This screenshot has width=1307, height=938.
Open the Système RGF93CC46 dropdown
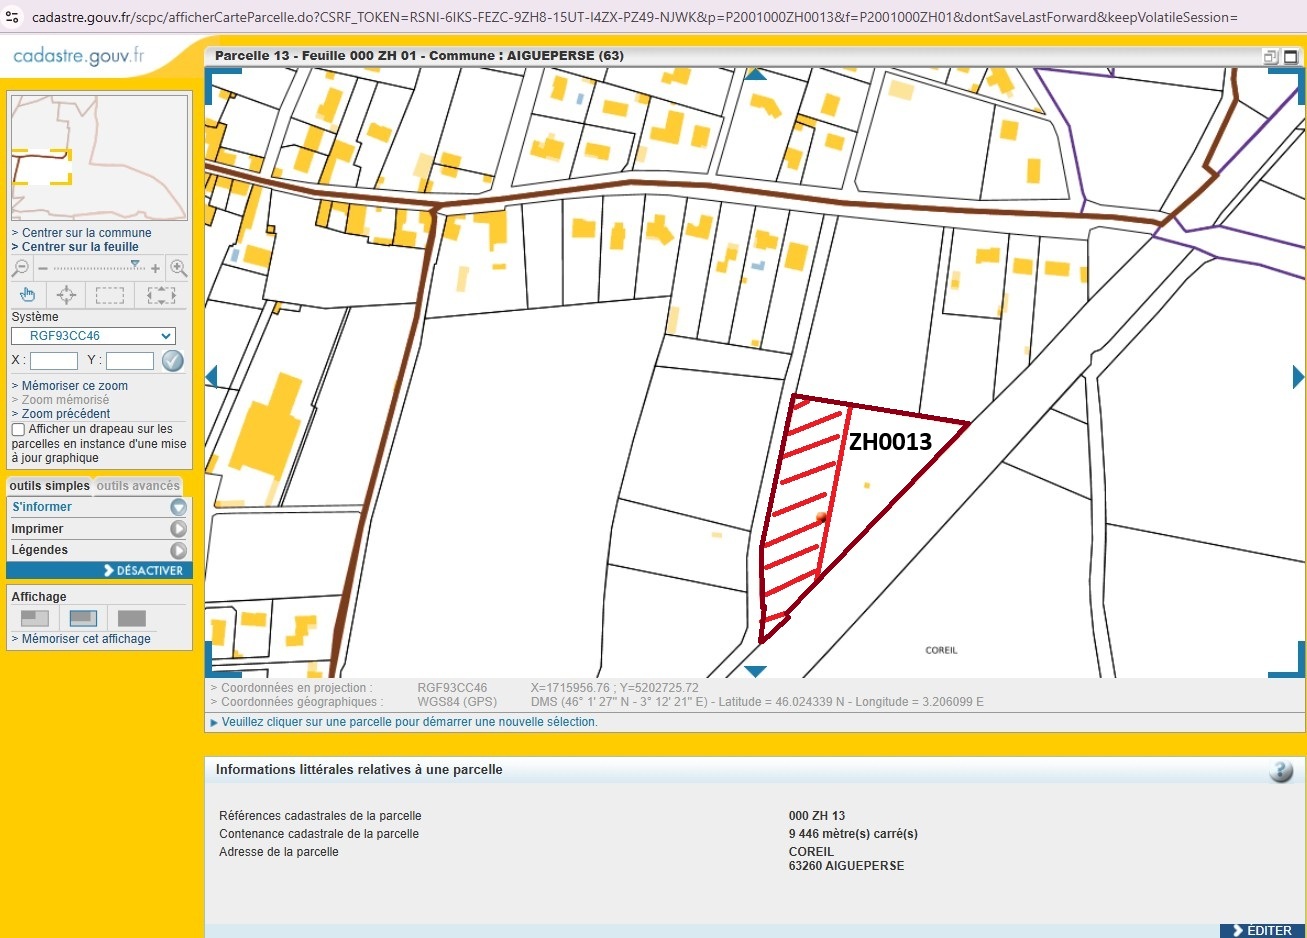(94, 336)
